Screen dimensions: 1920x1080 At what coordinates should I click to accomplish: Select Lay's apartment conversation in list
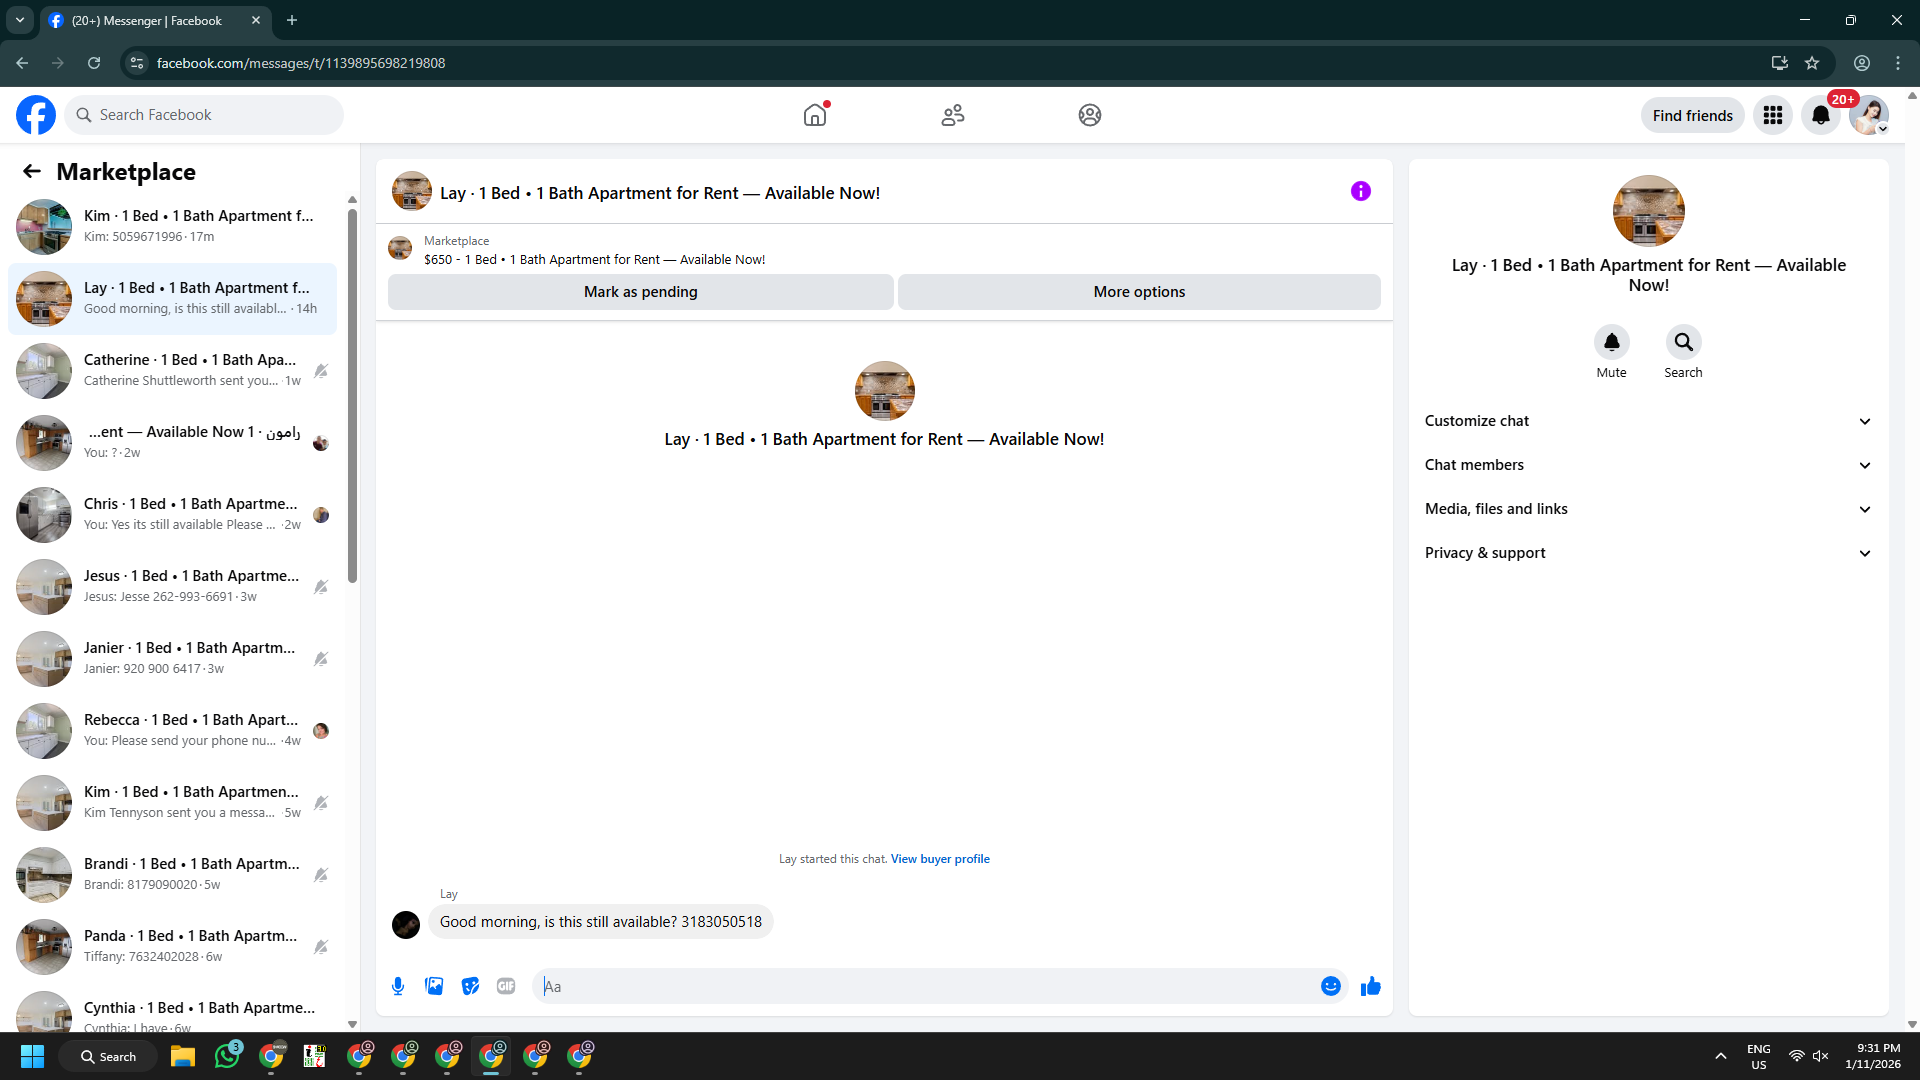[x=172, y=299]
